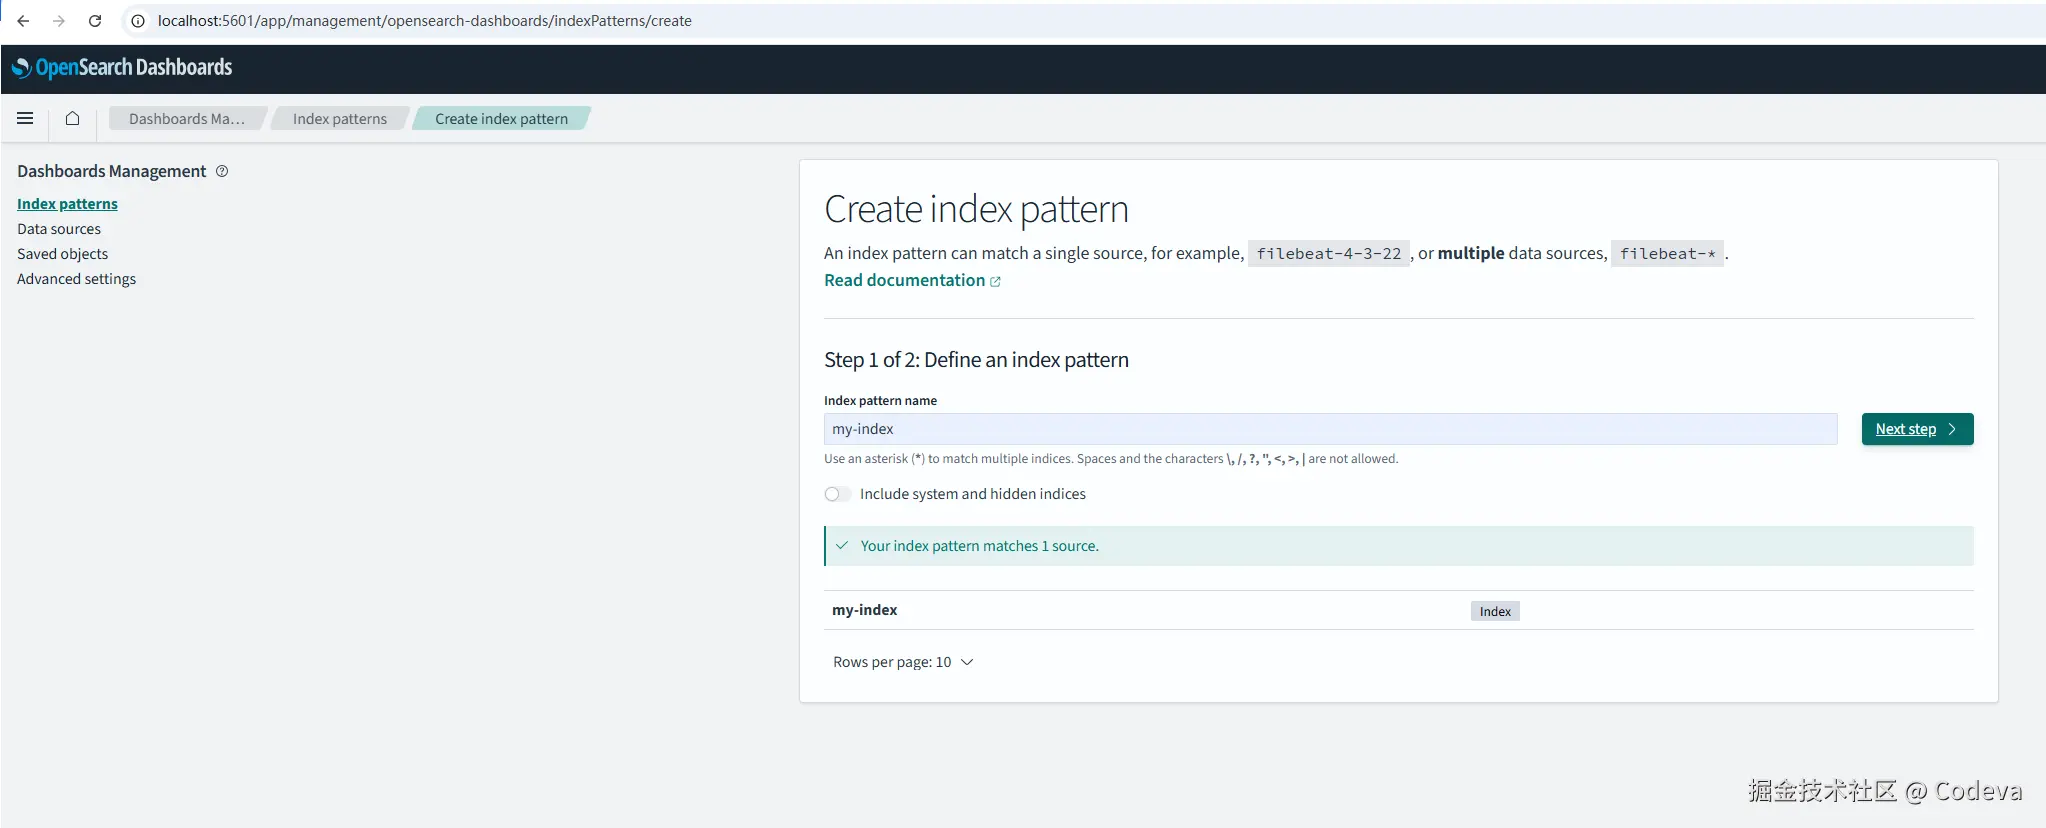Go to the Home icon

pos(72,118)
